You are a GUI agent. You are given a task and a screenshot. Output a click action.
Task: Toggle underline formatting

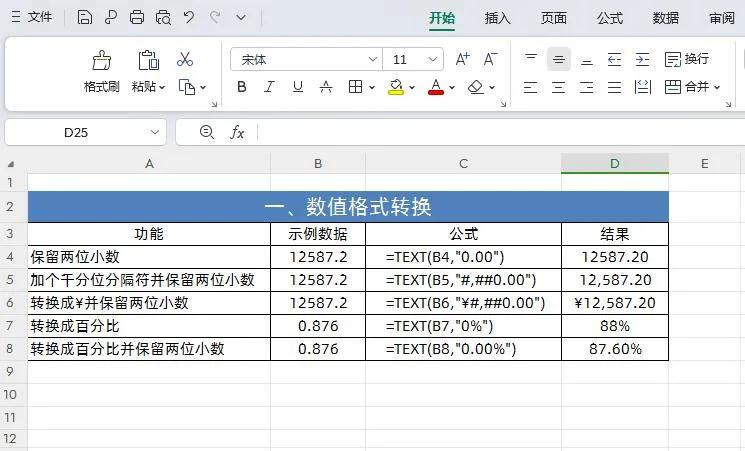(297, 87)
